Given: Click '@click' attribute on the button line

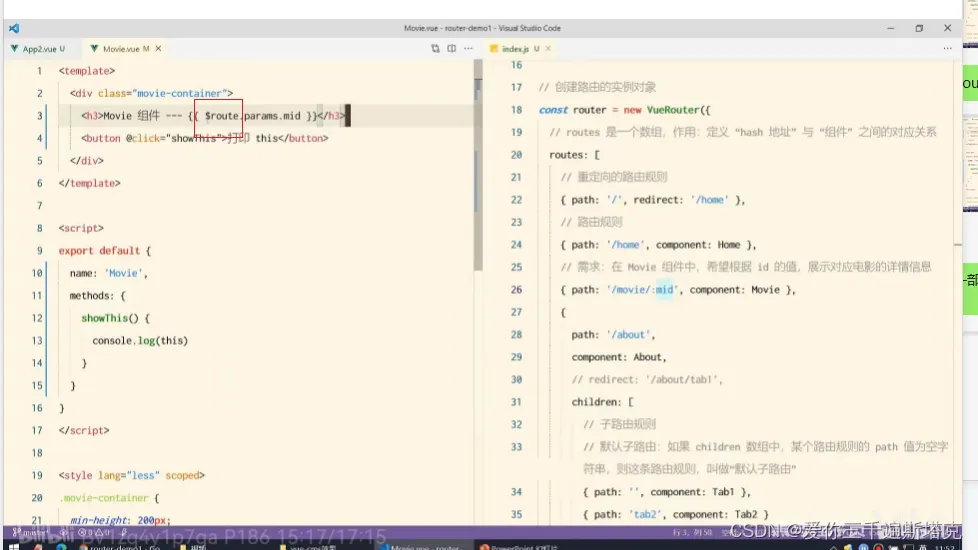Looking at the screenshot, I should [143, 138].
